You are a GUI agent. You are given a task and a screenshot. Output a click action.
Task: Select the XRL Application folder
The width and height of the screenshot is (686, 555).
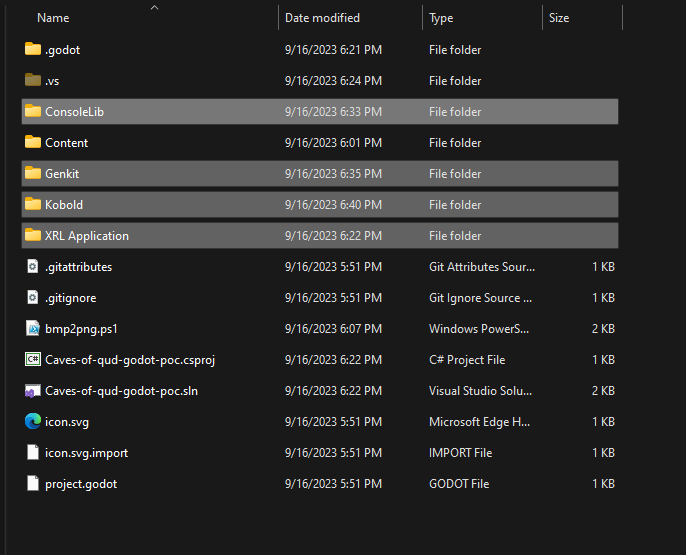[87, 235]
